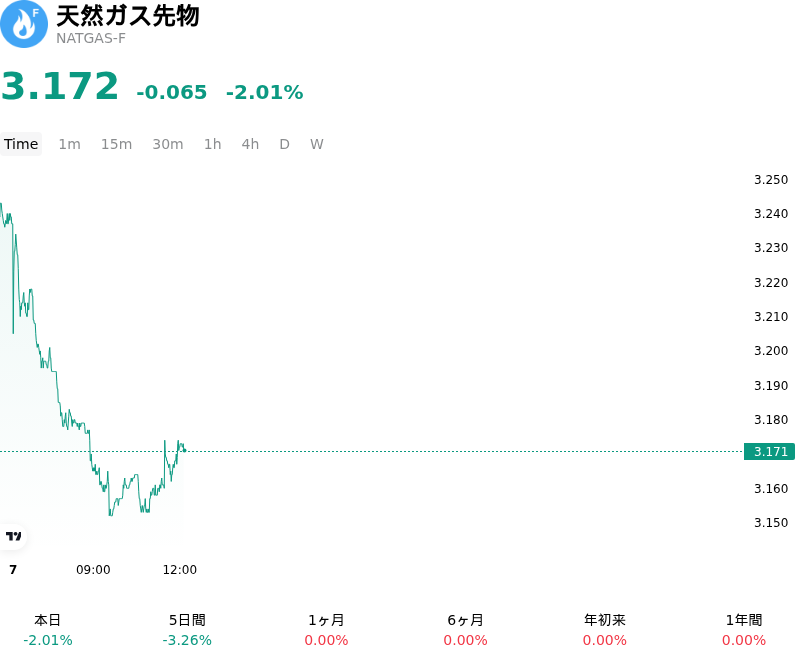
Task: Click the 12:00 time axis label
Action: click(x=180, y=570)
